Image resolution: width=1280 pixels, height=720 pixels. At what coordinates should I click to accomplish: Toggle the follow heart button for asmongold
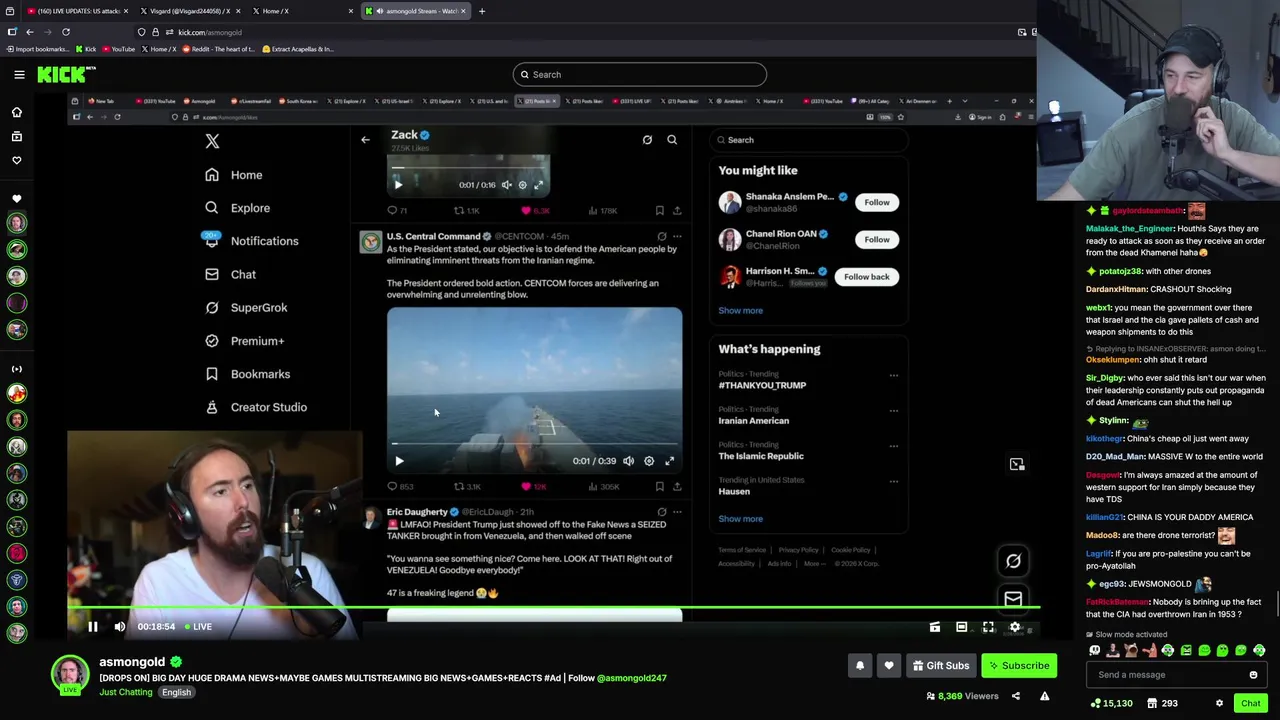pos(889,666)
